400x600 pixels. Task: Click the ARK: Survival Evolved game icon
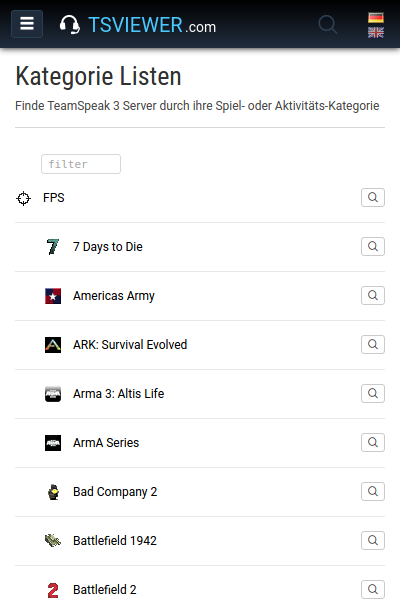click(x=53, y=345)
